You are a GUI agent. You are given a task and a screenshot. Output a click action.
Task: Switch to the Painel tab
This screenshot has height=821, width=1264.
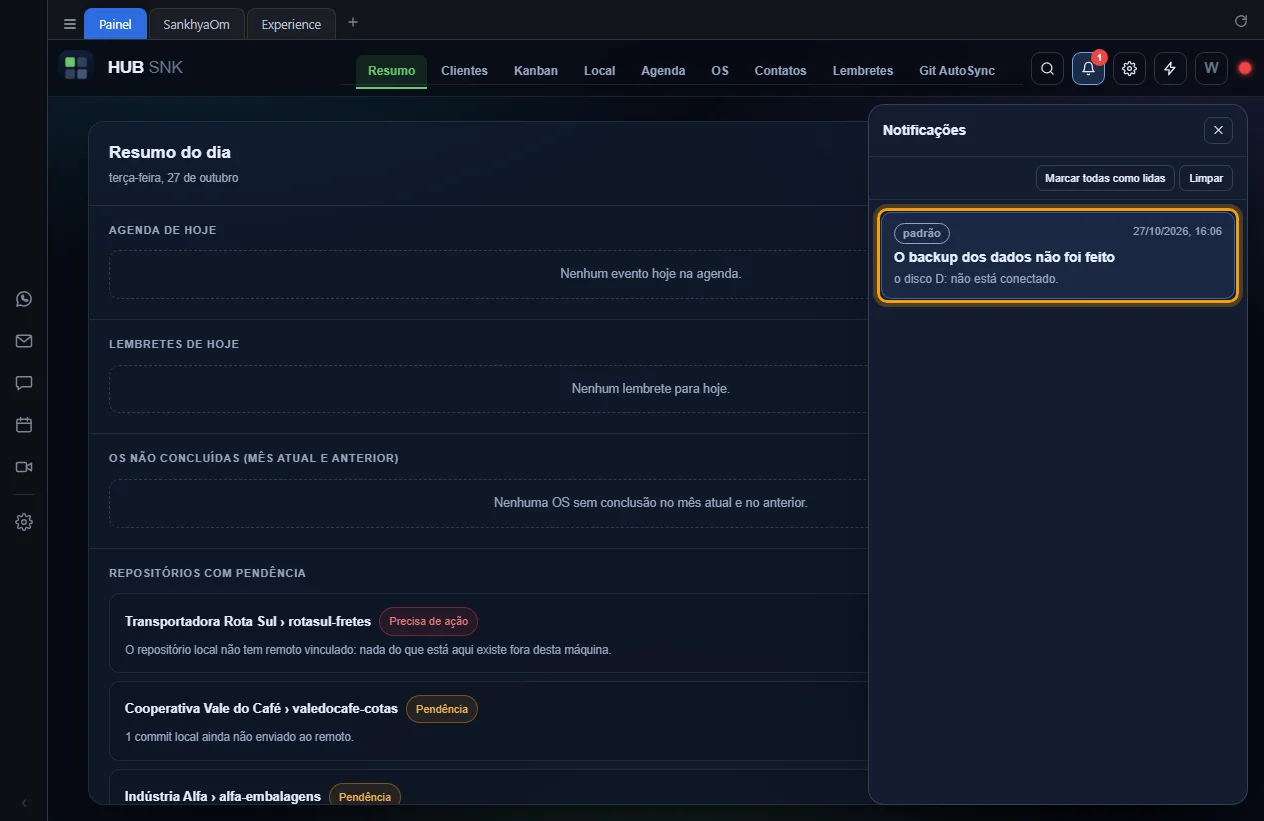click(115, 24)
